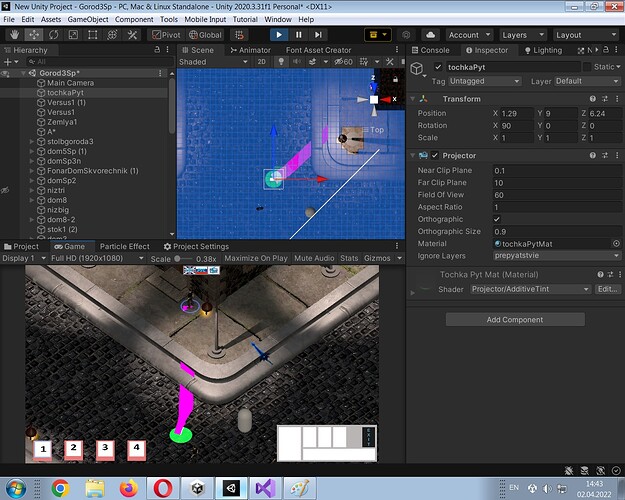Image resolution: width=625 pixels, height=500 pixels.
Task: Select Zemlya1 object in Hierarchy
Action: 62,122
